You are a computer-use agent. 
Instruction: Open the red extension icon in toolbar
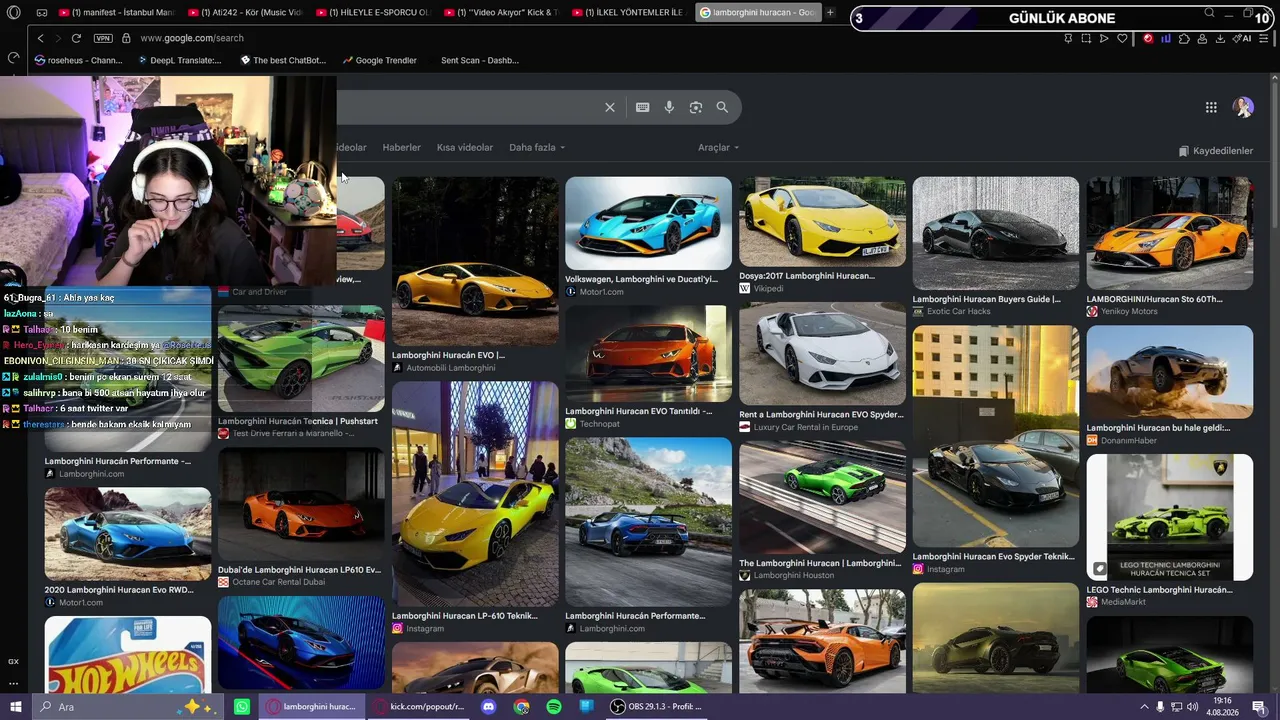pyautogui.click(x=1148, y=38)
